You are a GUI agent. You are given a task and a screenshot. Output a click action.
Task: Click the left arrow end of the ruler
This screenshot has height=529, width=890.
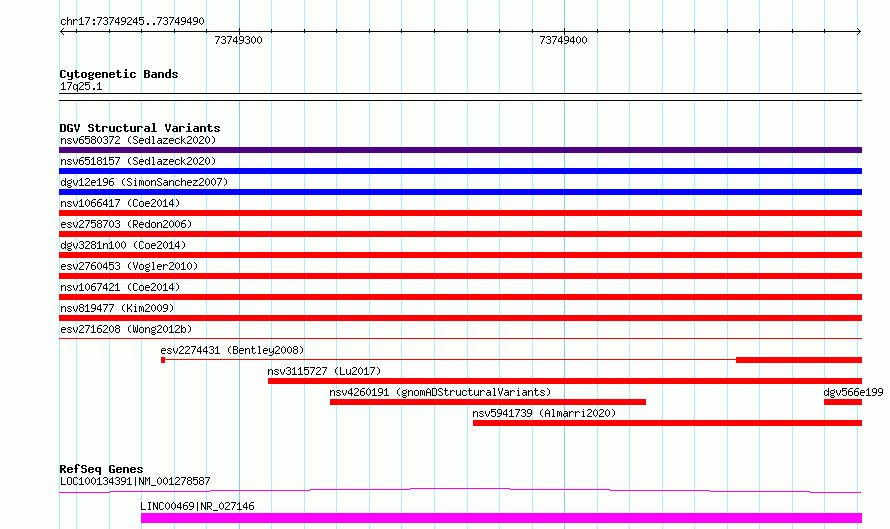[x=62, y=32]
